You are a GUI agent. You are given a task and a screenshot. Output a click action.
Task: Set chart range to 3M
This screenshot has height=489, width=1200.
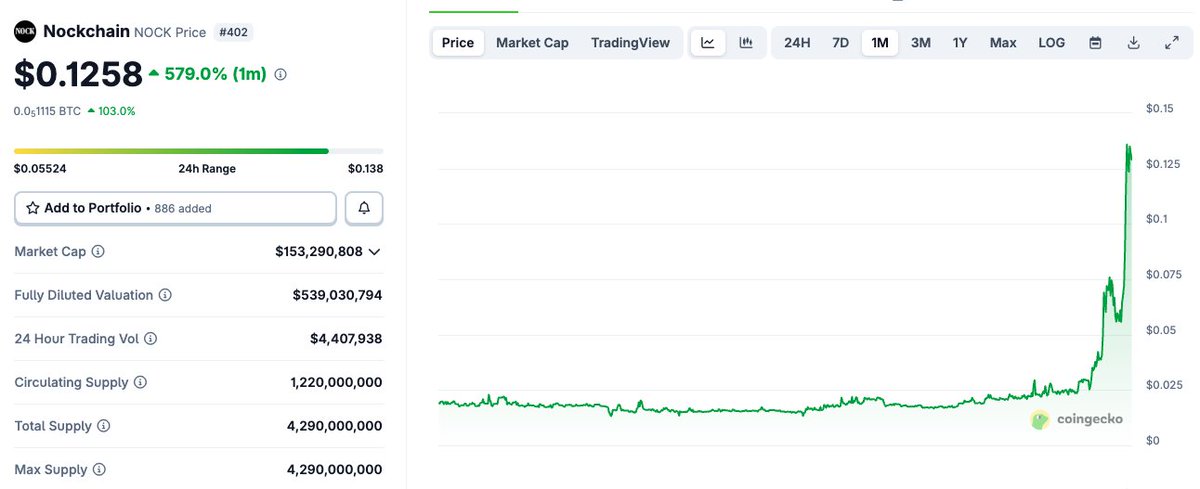pyautogui.click(x=921, y=43)
